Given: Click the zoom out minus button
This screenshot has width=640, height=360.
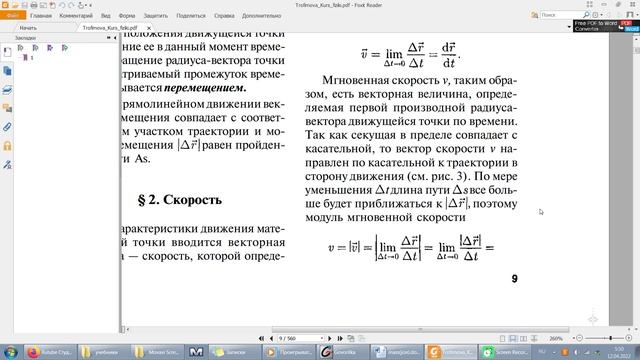Looking at the screenshot, I should tap(580, 338).
